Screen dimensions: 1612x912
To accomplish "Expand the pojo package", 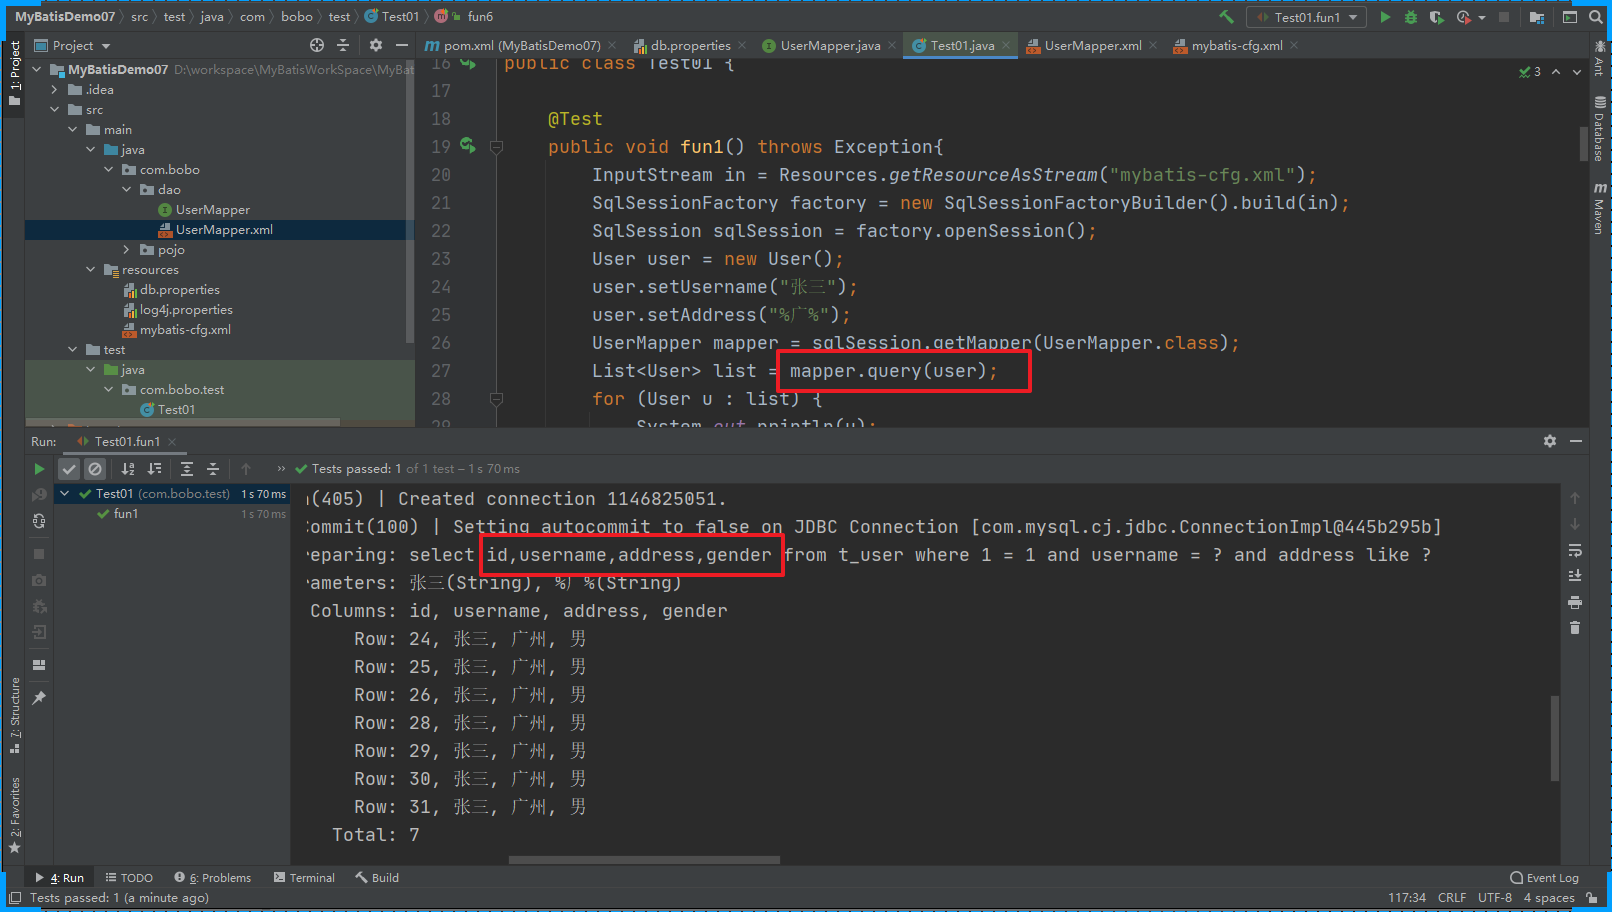I will click(x=127, y=250).
